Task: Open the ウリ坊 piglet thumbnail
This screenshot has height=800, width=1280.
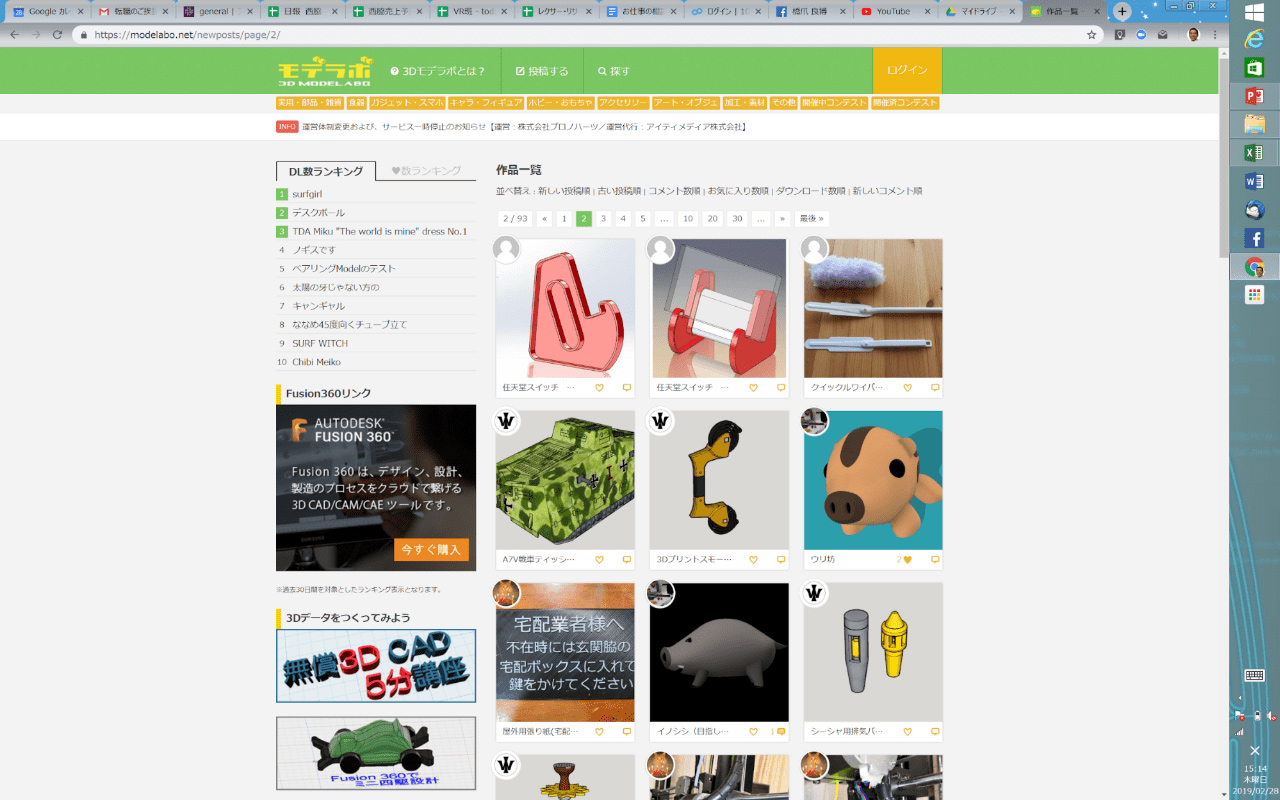Action: 873,480
